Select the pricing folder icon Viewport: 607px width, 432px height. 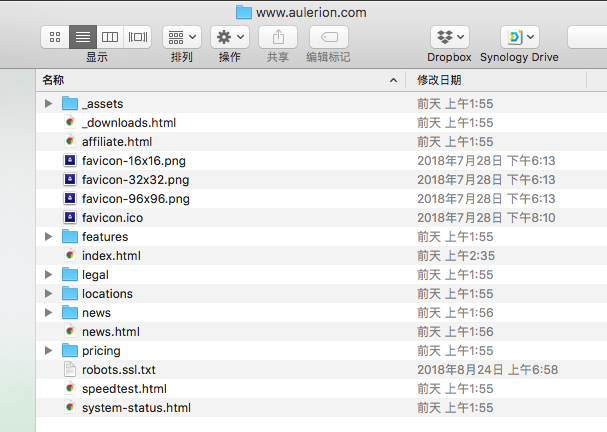(70, 350)
